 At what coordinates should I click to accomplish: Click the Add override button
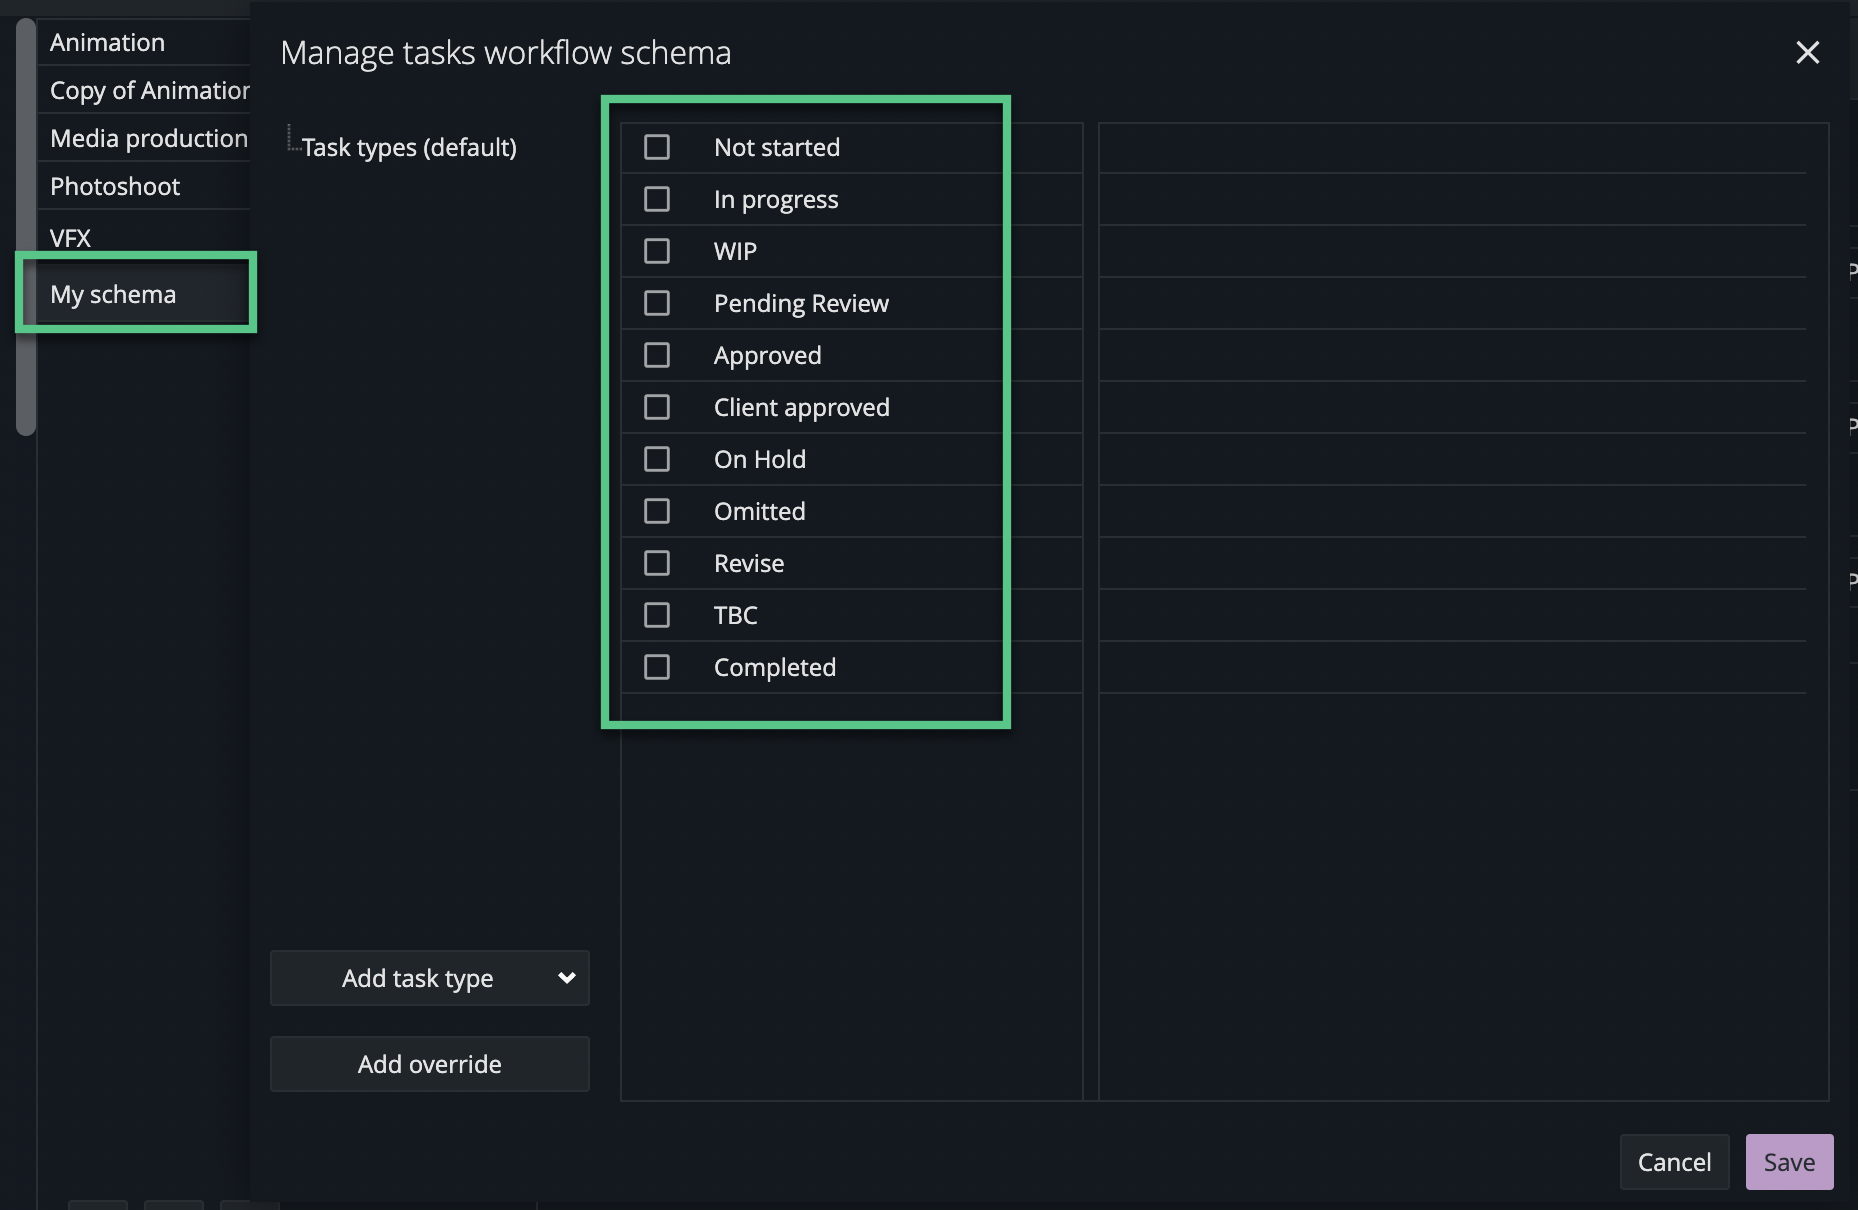click(430, 1064)
